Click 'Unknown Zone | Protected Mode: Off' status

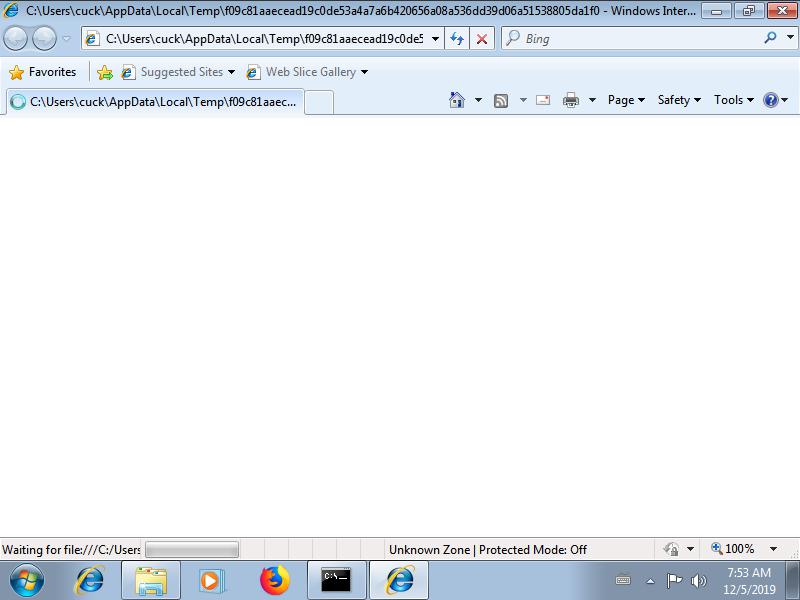tap(488, 550)
